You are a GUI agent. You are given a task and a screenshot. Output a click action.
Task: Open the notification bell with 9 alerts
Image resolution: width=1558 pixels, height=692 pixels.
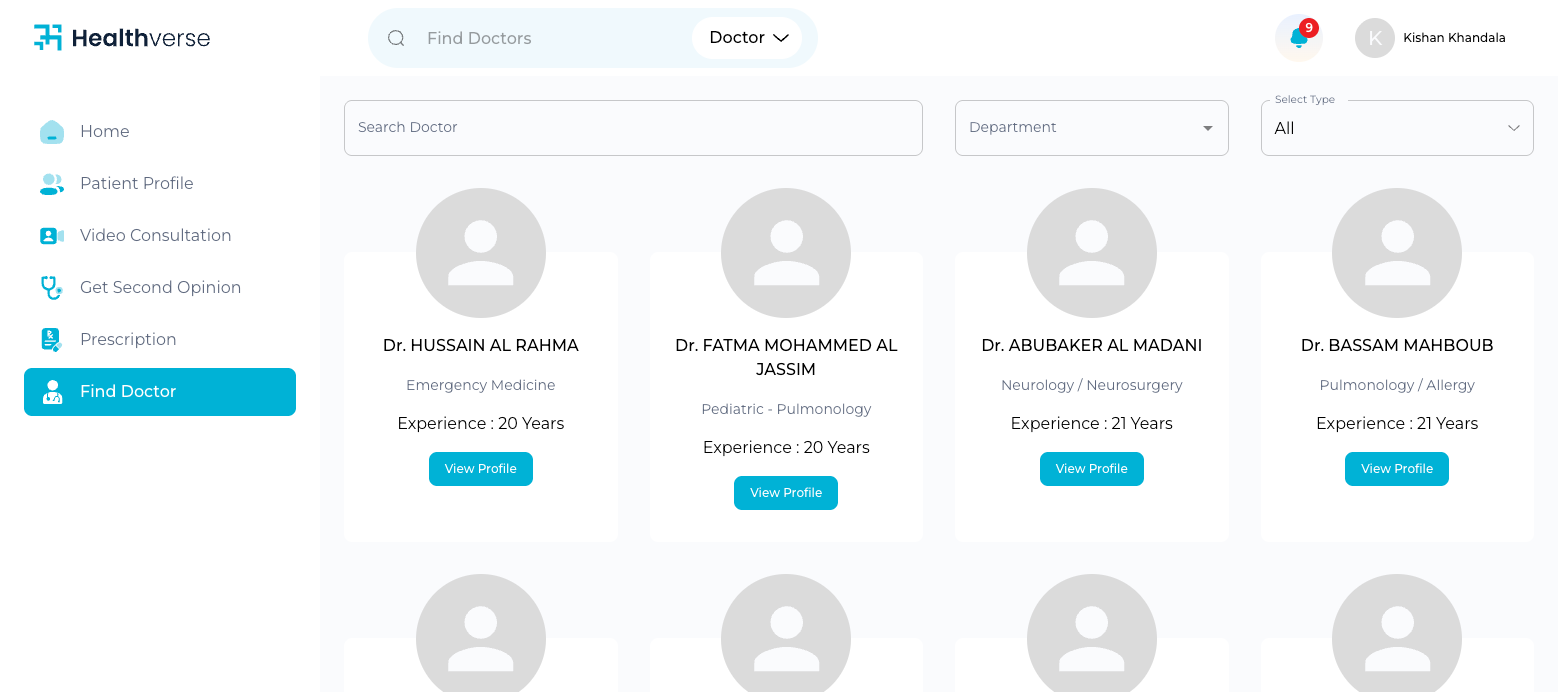pyautogui.click(x=1298, y=37)
